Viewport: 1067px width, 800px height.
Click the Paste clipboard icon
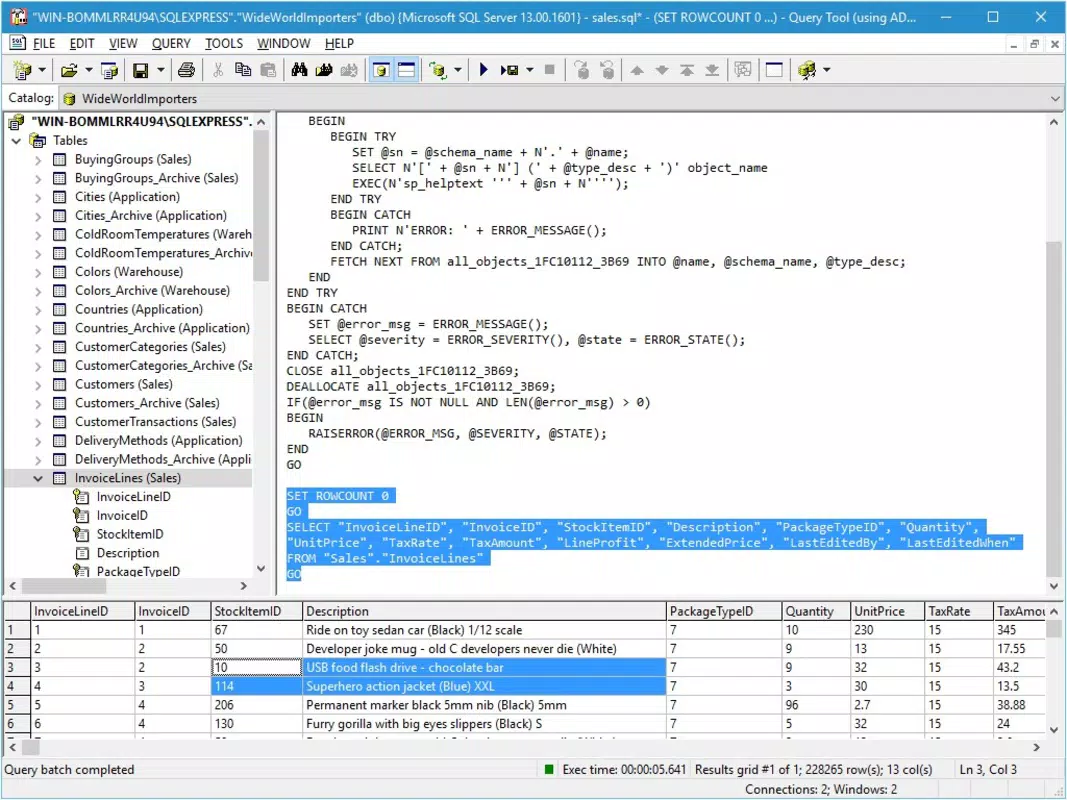pyautogui.click(x=268, y=70)
